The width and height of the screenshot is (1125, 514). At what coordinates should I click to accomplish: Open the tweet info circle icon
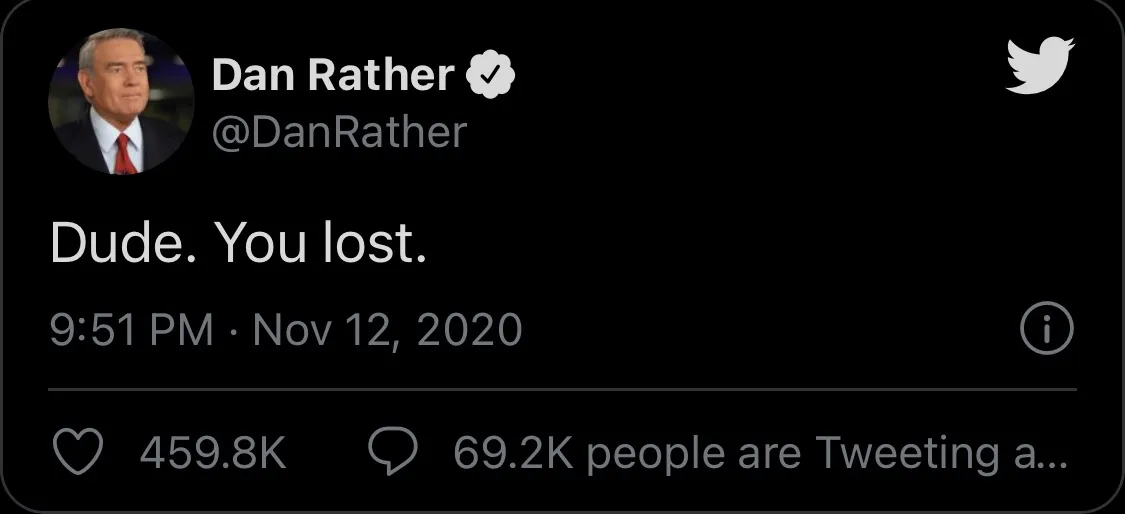(x=1046, y=329)
